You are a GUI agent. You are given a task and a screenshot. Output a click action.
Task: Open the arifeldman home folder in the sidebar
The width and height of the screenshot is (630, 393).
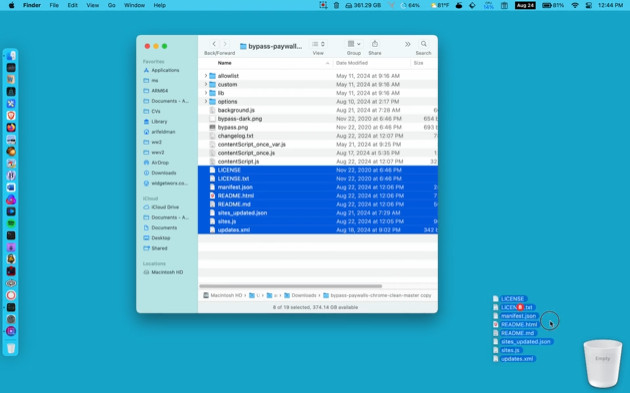pyautogui.click(x=159, y=132)
